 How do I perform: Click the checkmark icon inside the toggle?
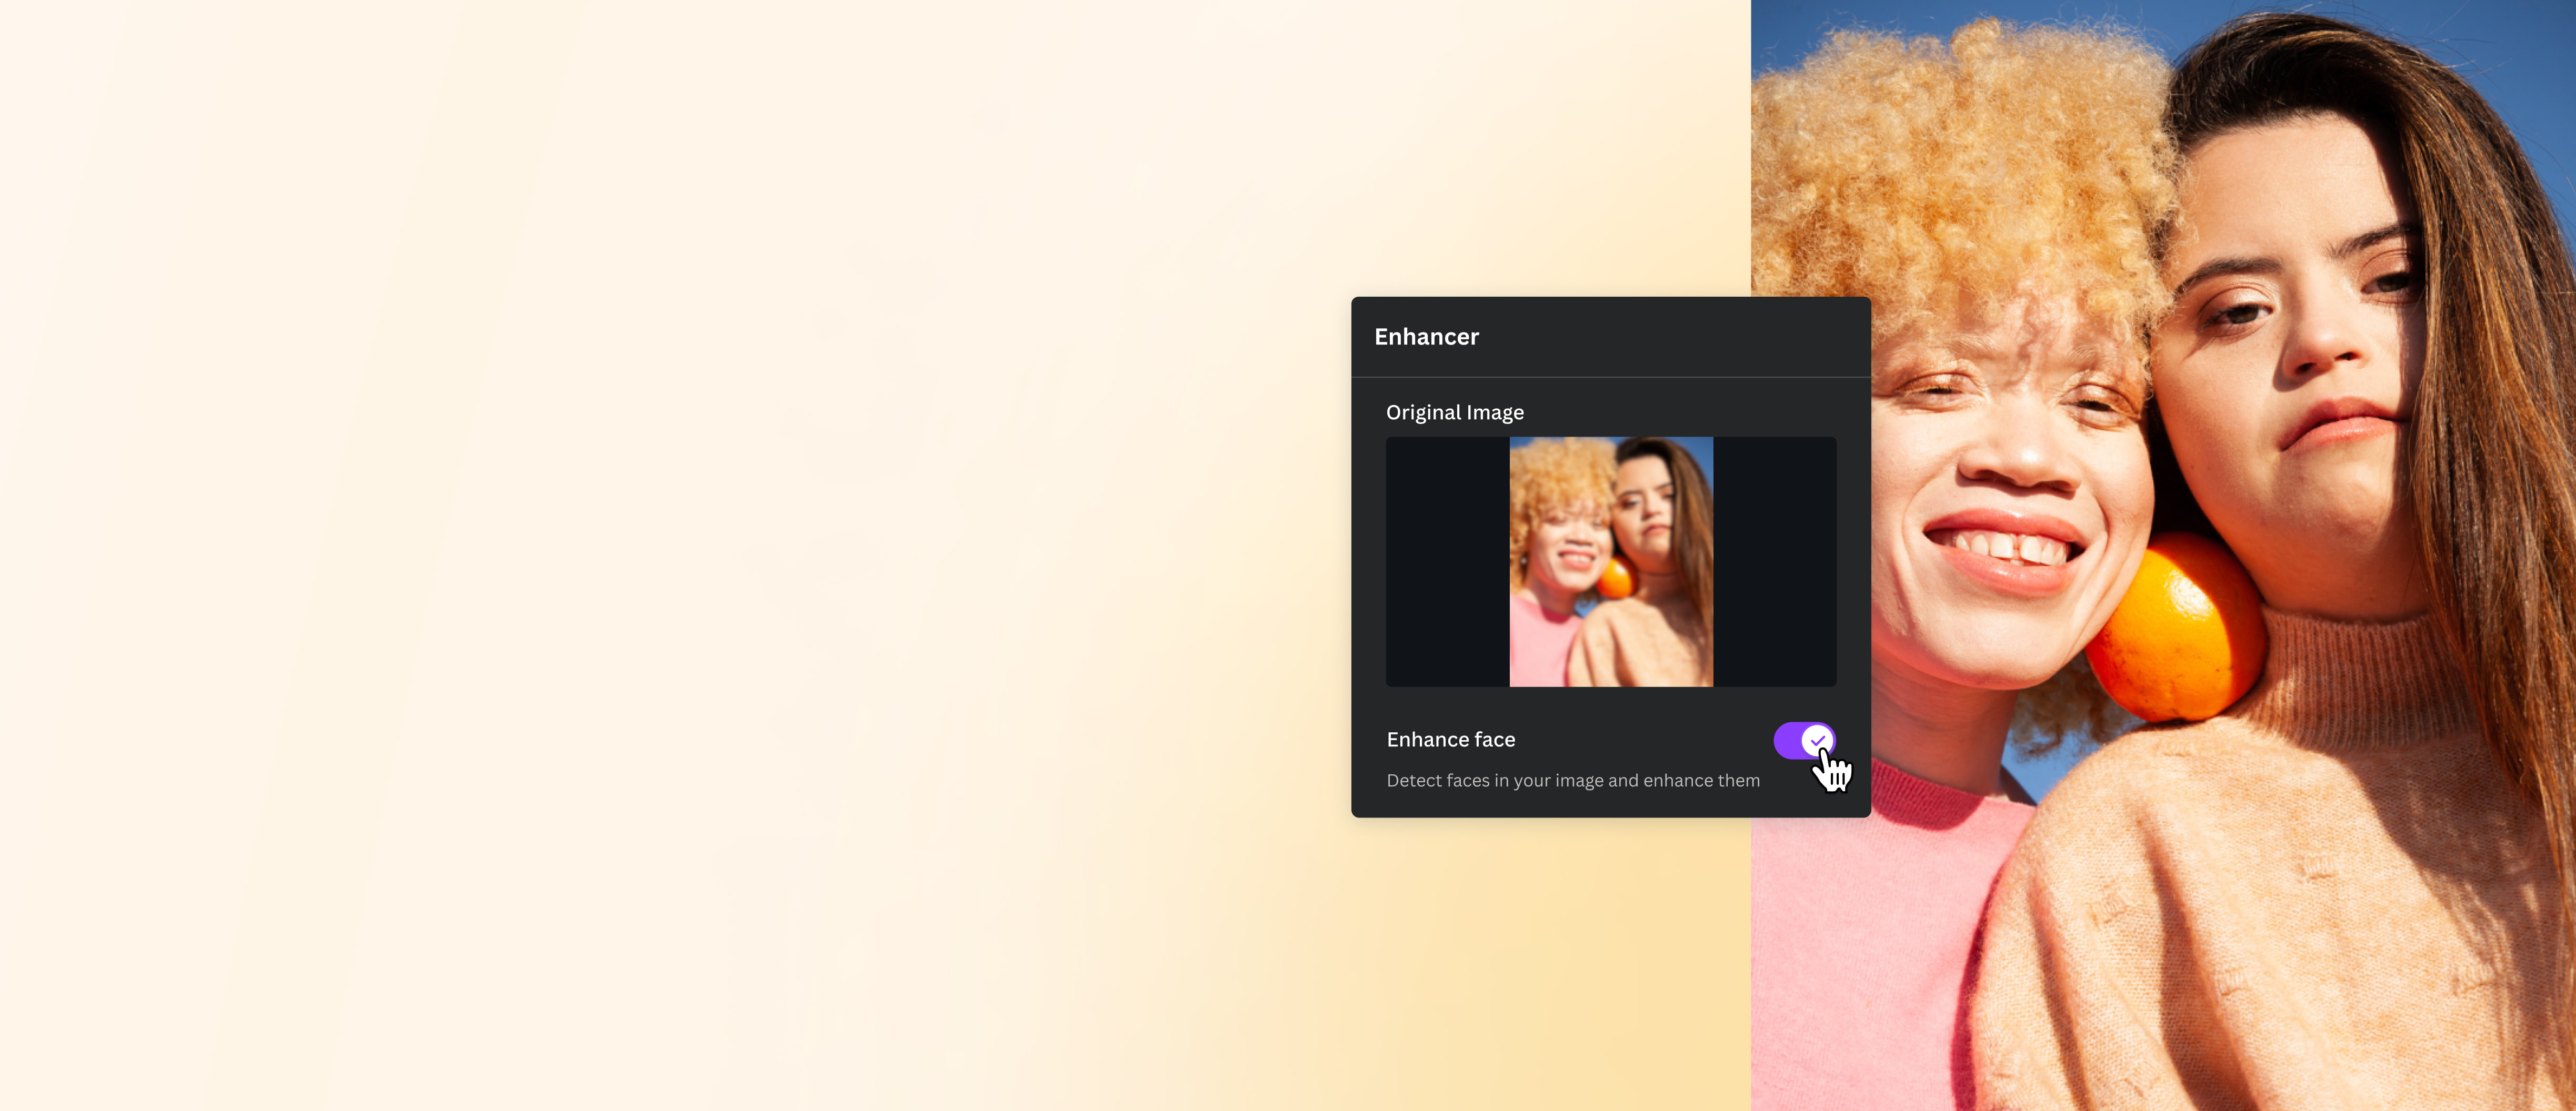(x=1818, y=740)
